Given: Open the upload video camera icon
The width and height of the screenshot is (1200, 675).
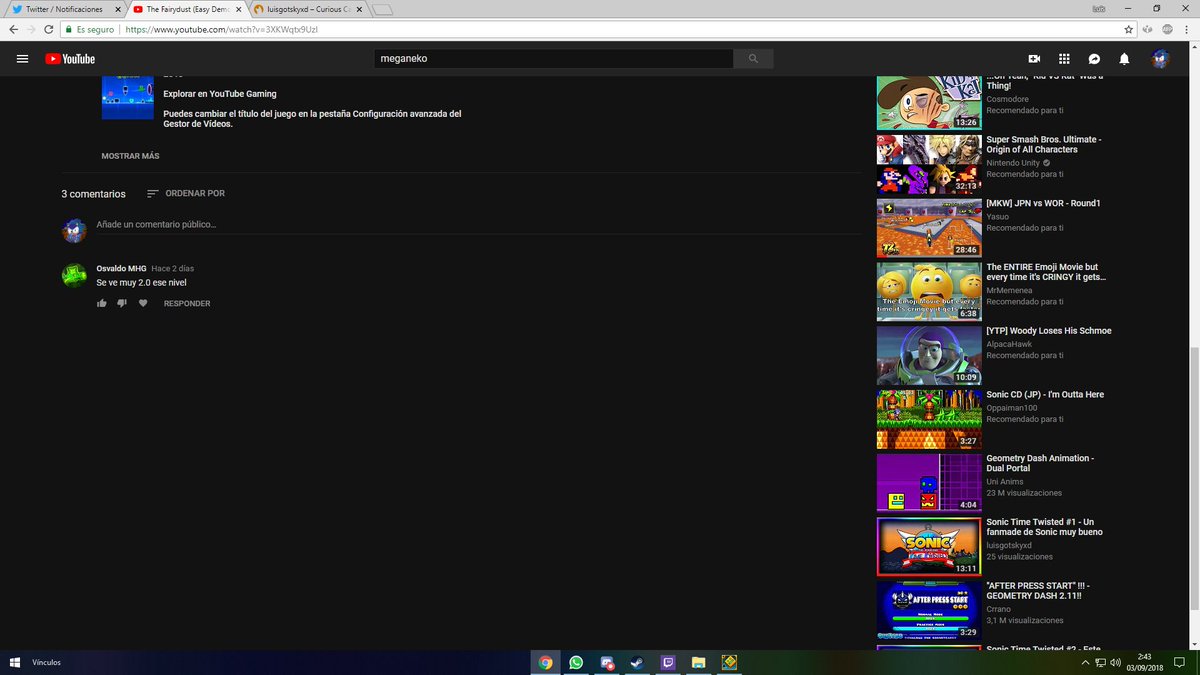Looking at the screenshot, I should (x=1034, y=59).
